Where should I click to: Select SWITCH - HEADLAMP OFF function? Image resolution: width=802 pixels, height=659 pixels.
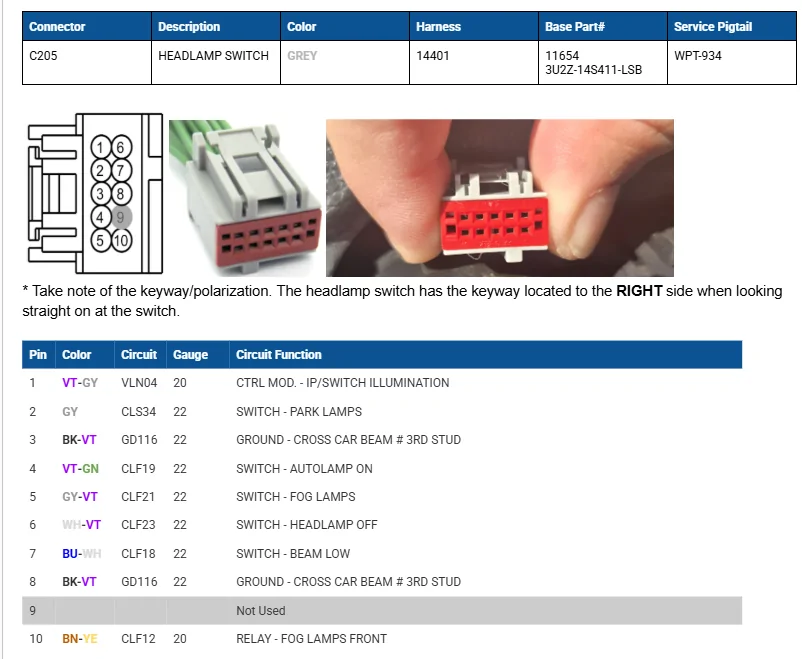tap(307, 524)
